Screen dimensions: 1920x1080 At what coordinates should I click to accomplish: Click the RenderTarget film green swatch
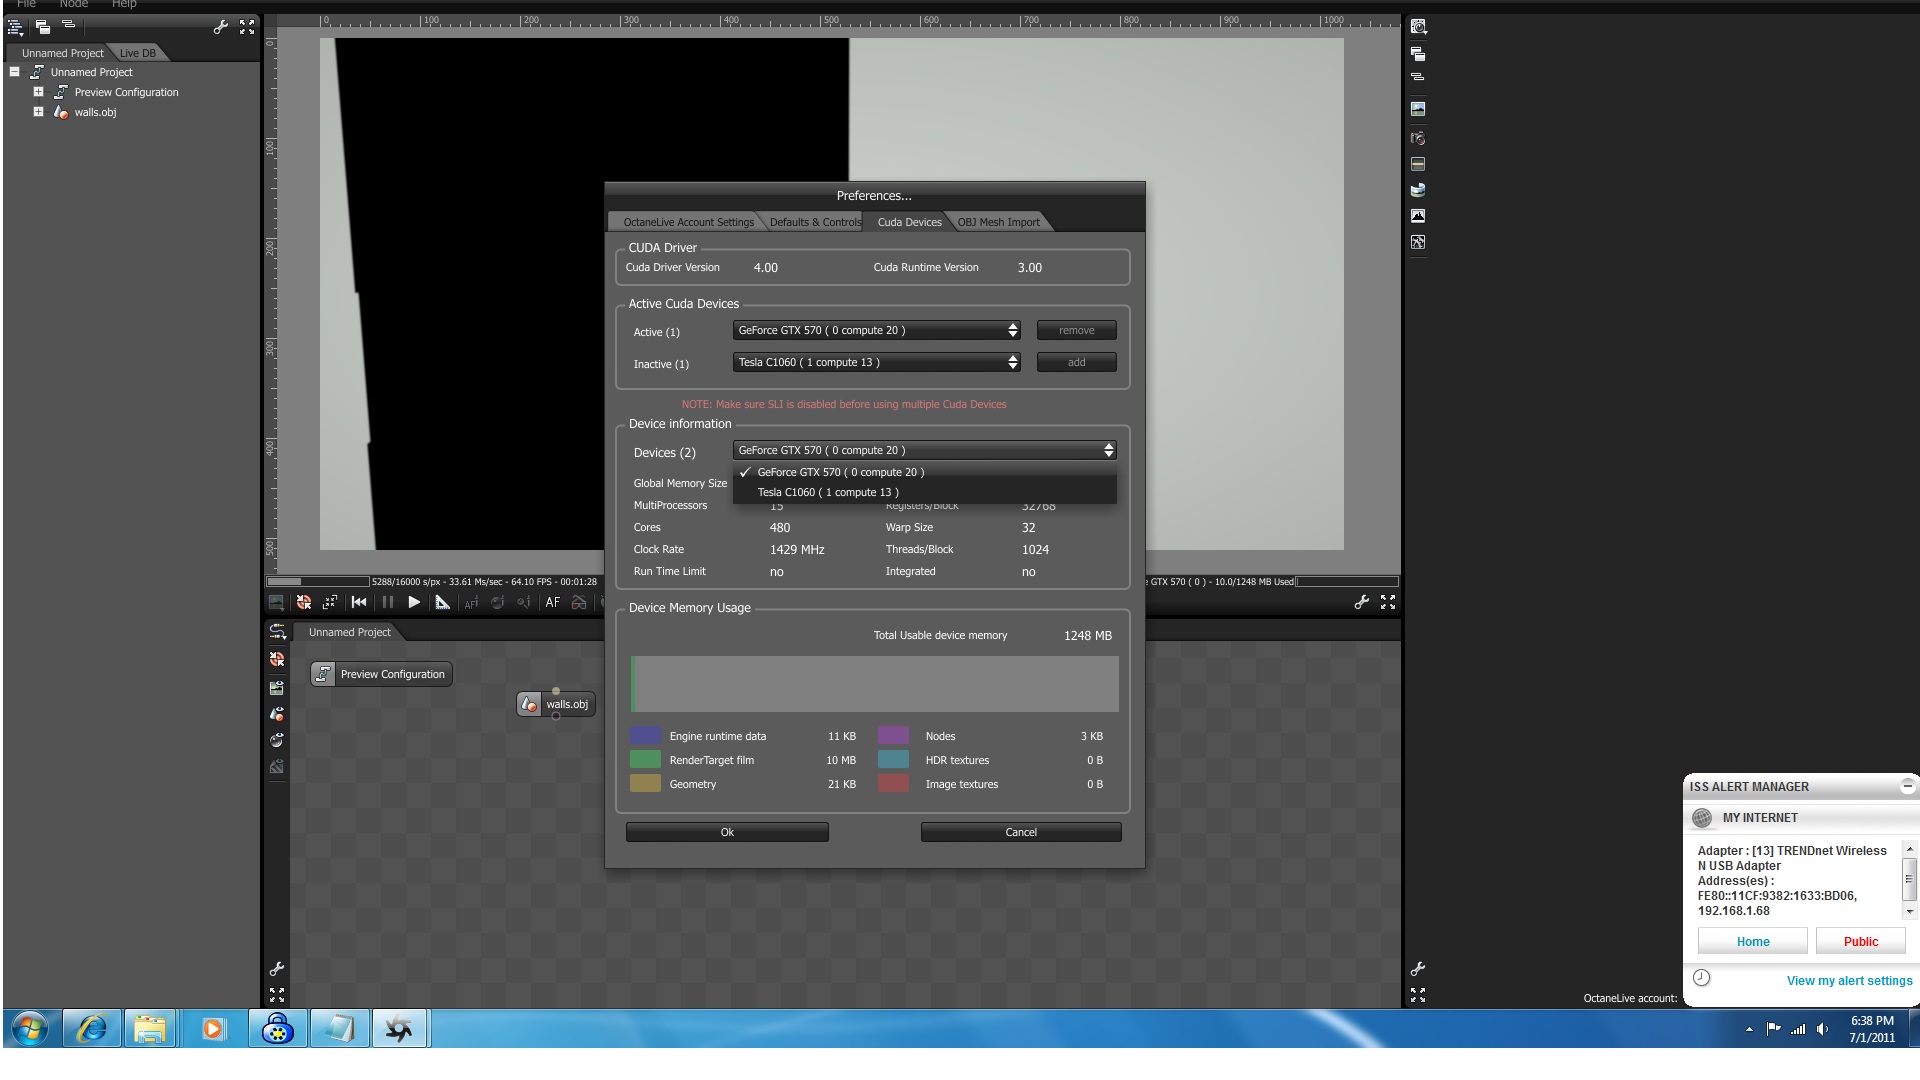point(645,760)
